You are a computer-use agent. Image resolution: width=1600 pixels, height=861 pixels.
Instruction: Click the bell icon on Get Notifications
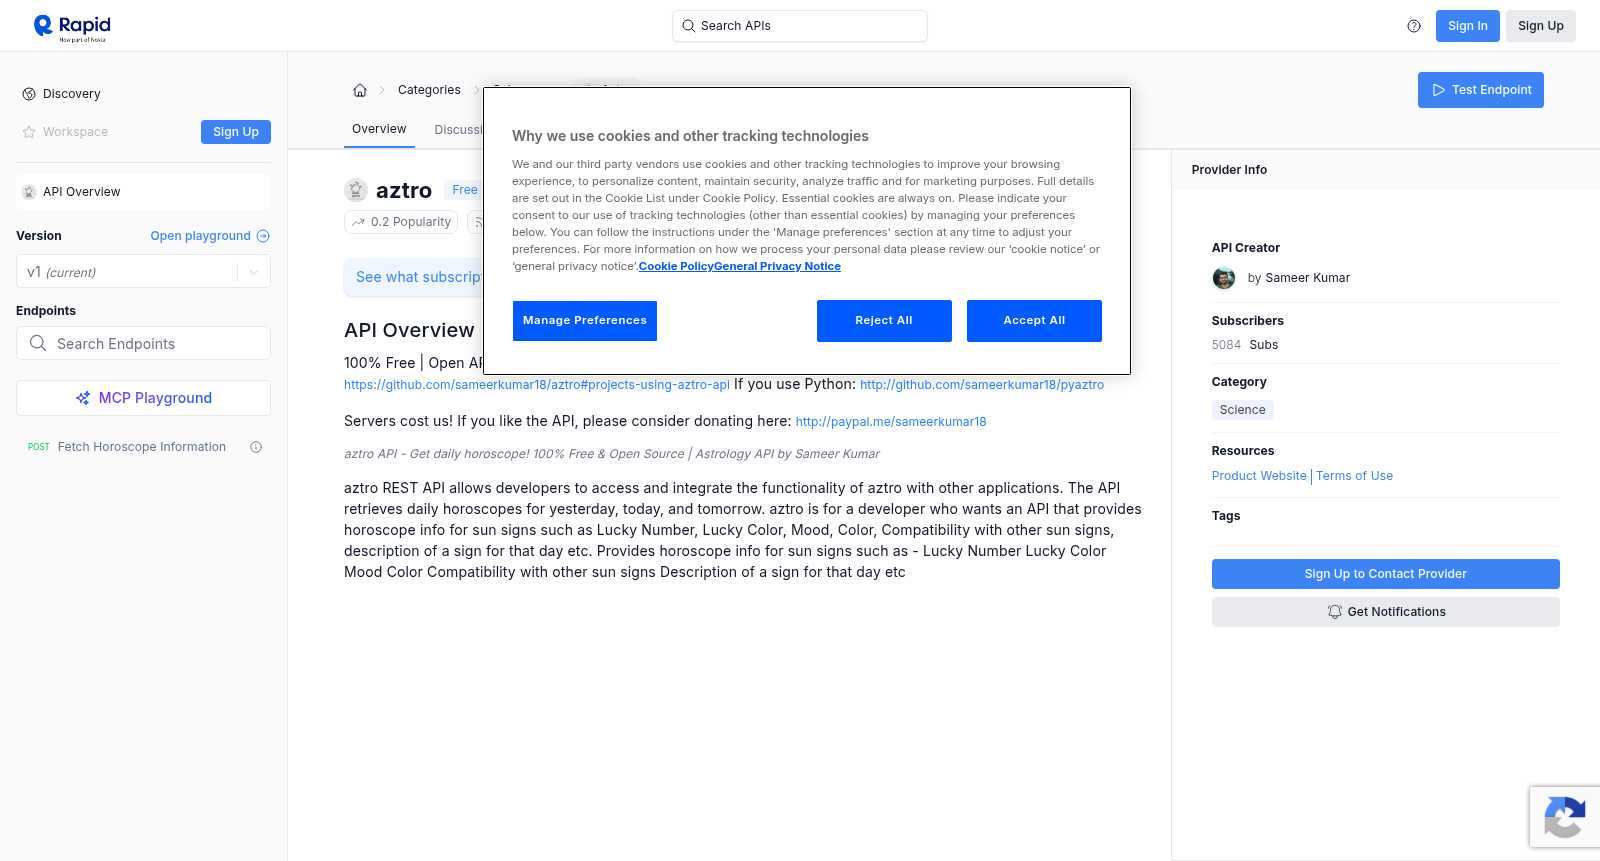click(1334, 612)
